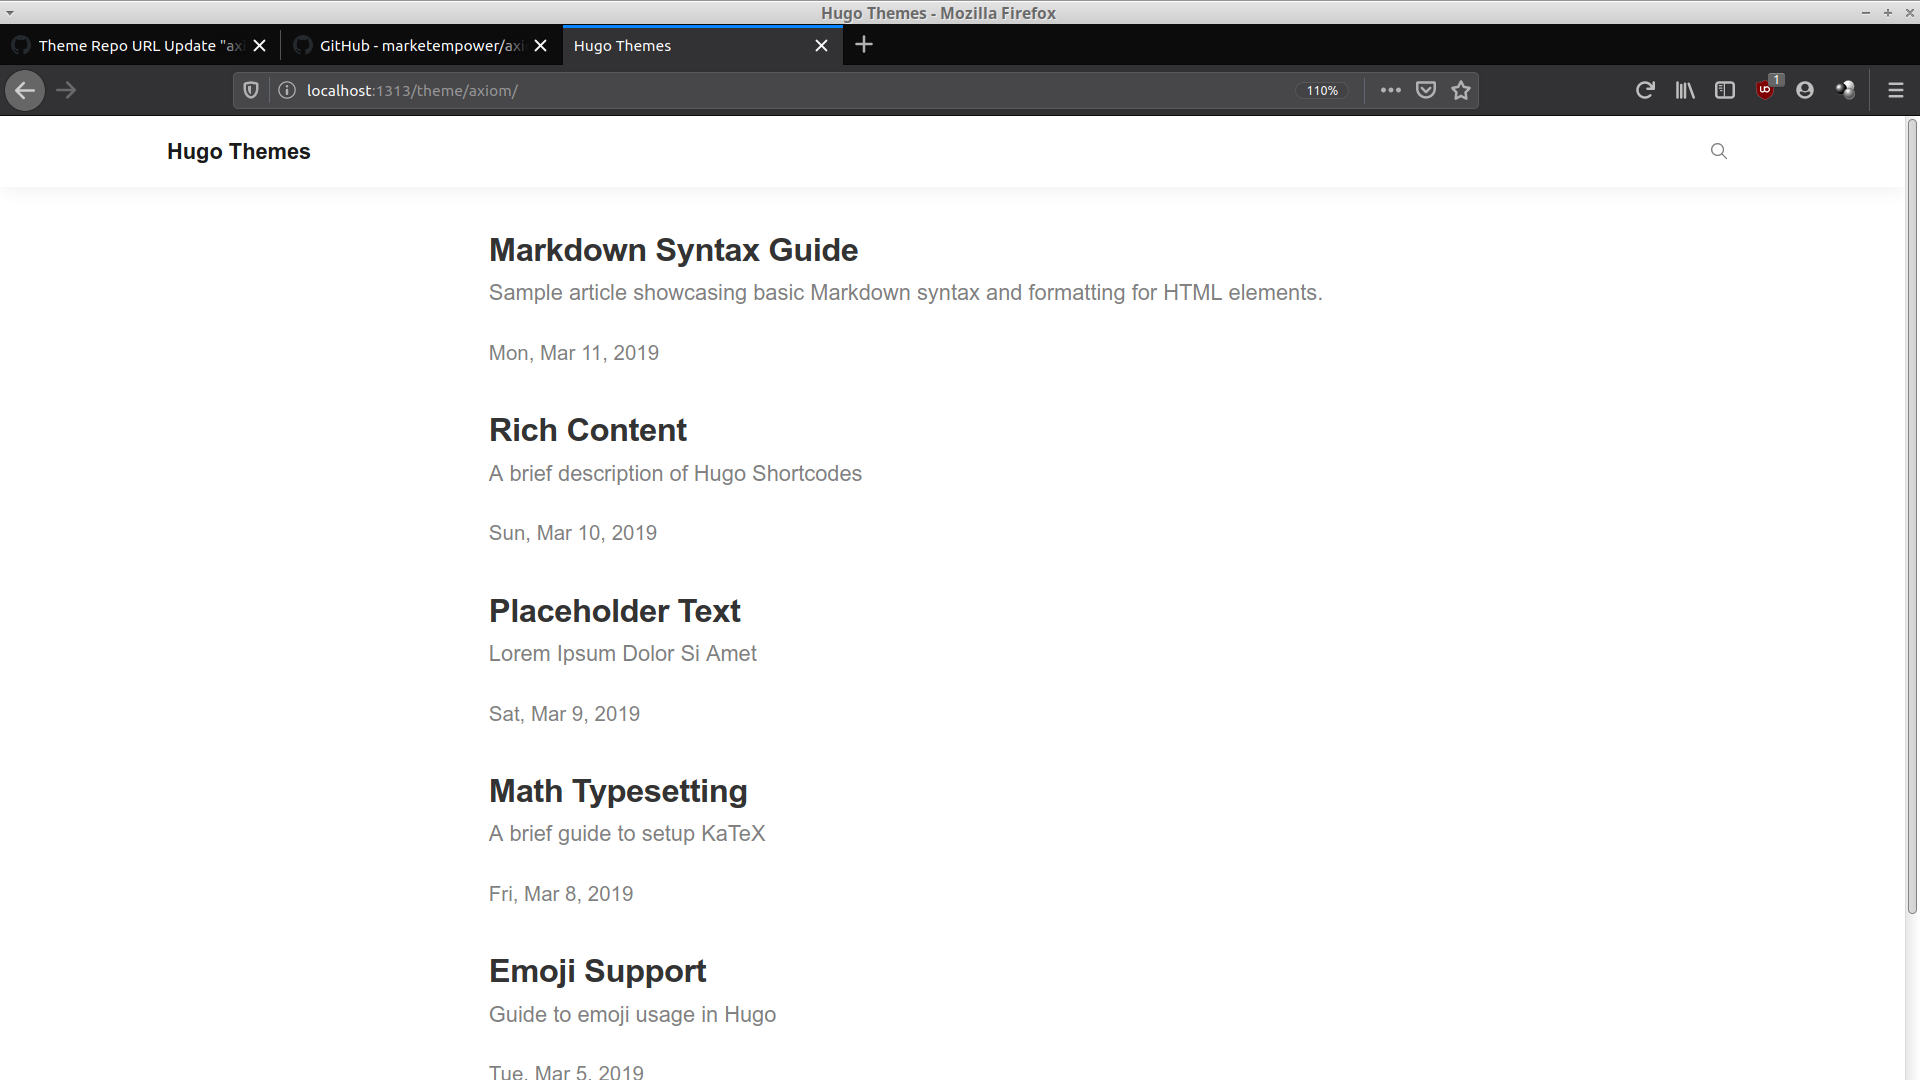The image size is (1920, 1080).
Task: Open the Firefox Account profile icon
Action: (x=1805, y=90)
